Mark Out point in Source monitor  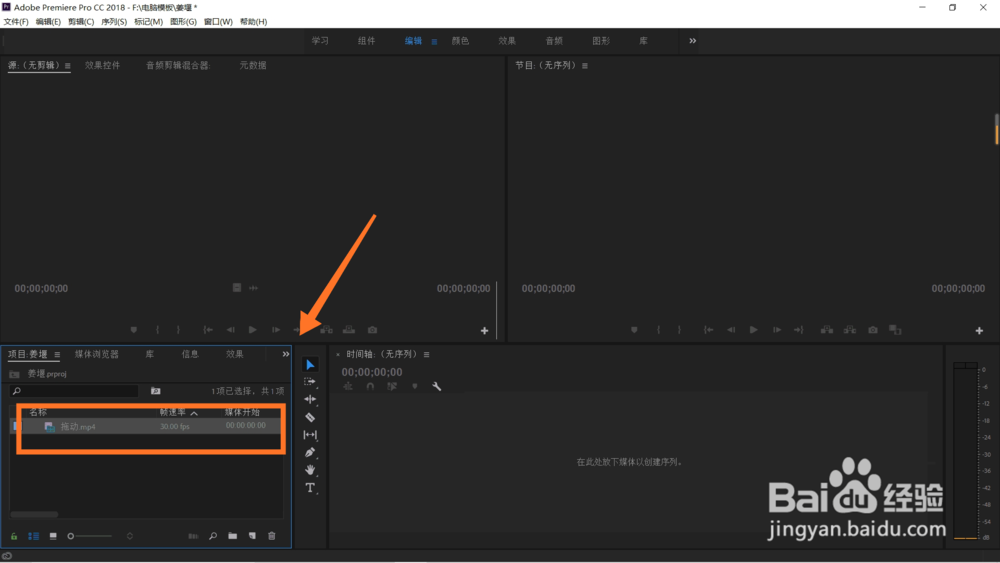click(x=178, y=330)
